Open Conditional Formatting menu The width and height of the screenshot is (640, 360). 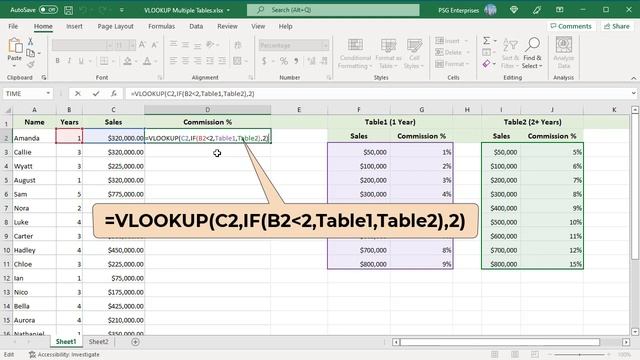(355, 53)
